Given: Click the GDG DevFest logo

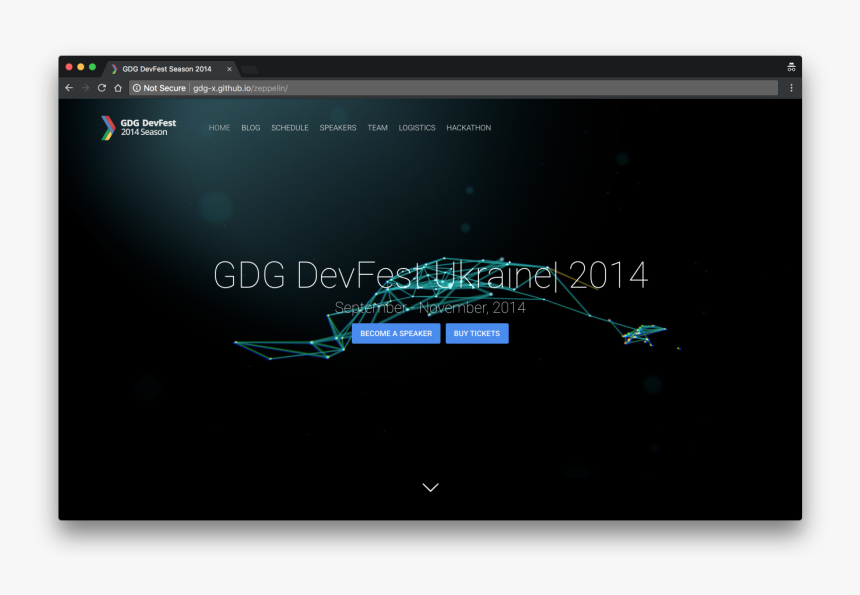Looking at the screenshot, I should [x=139, y=128].
